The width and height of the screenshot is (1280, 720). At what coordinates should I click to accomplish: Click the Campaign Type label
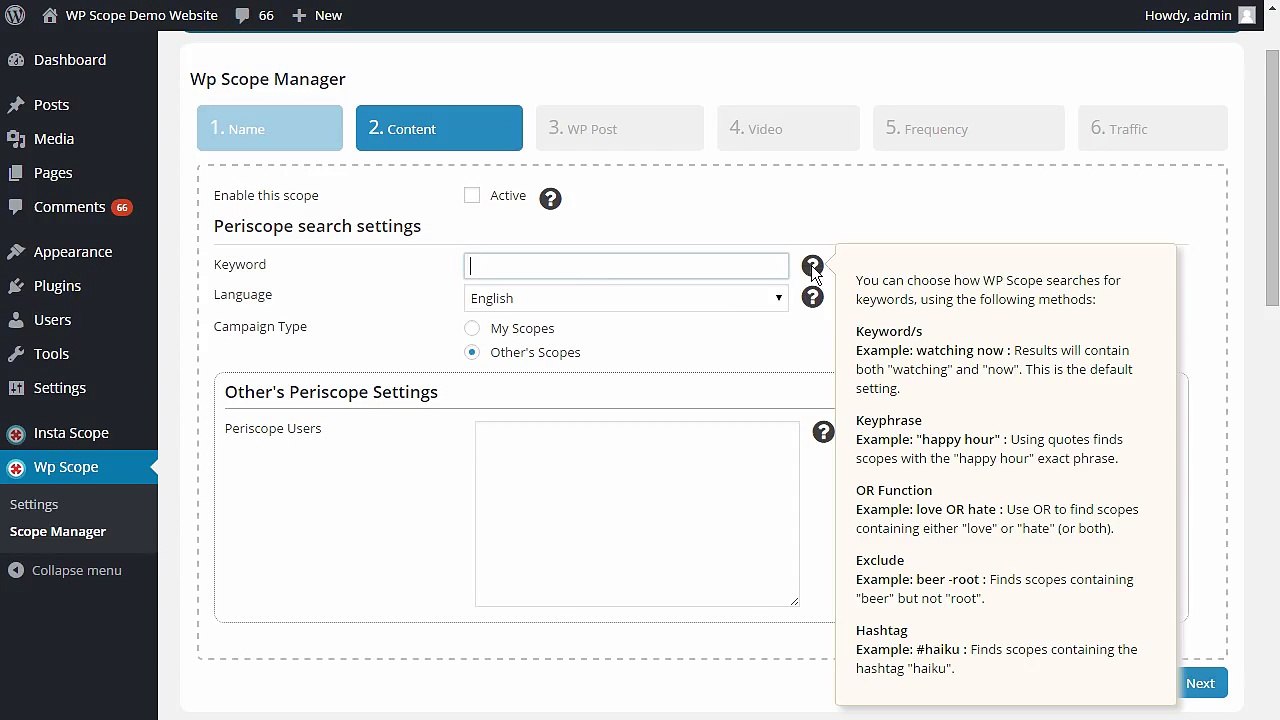click(260, 326)
